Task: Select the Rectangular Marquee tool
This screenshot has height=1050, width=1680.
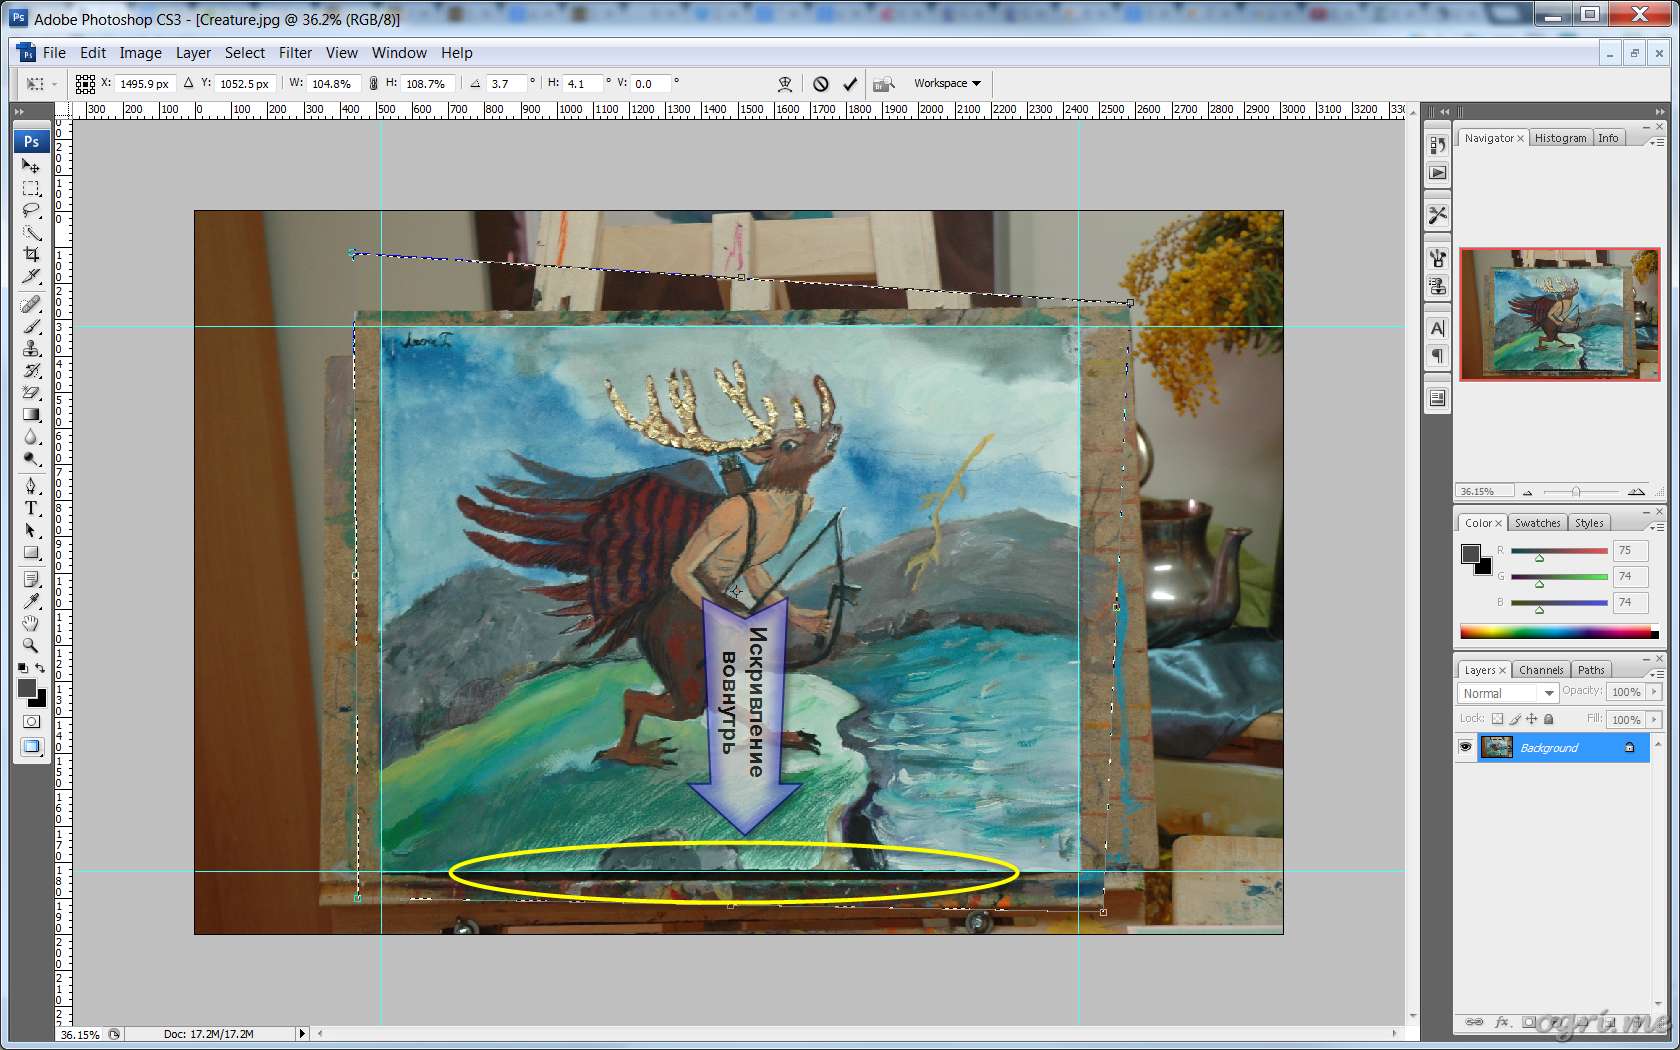Action: coord(31,188)
